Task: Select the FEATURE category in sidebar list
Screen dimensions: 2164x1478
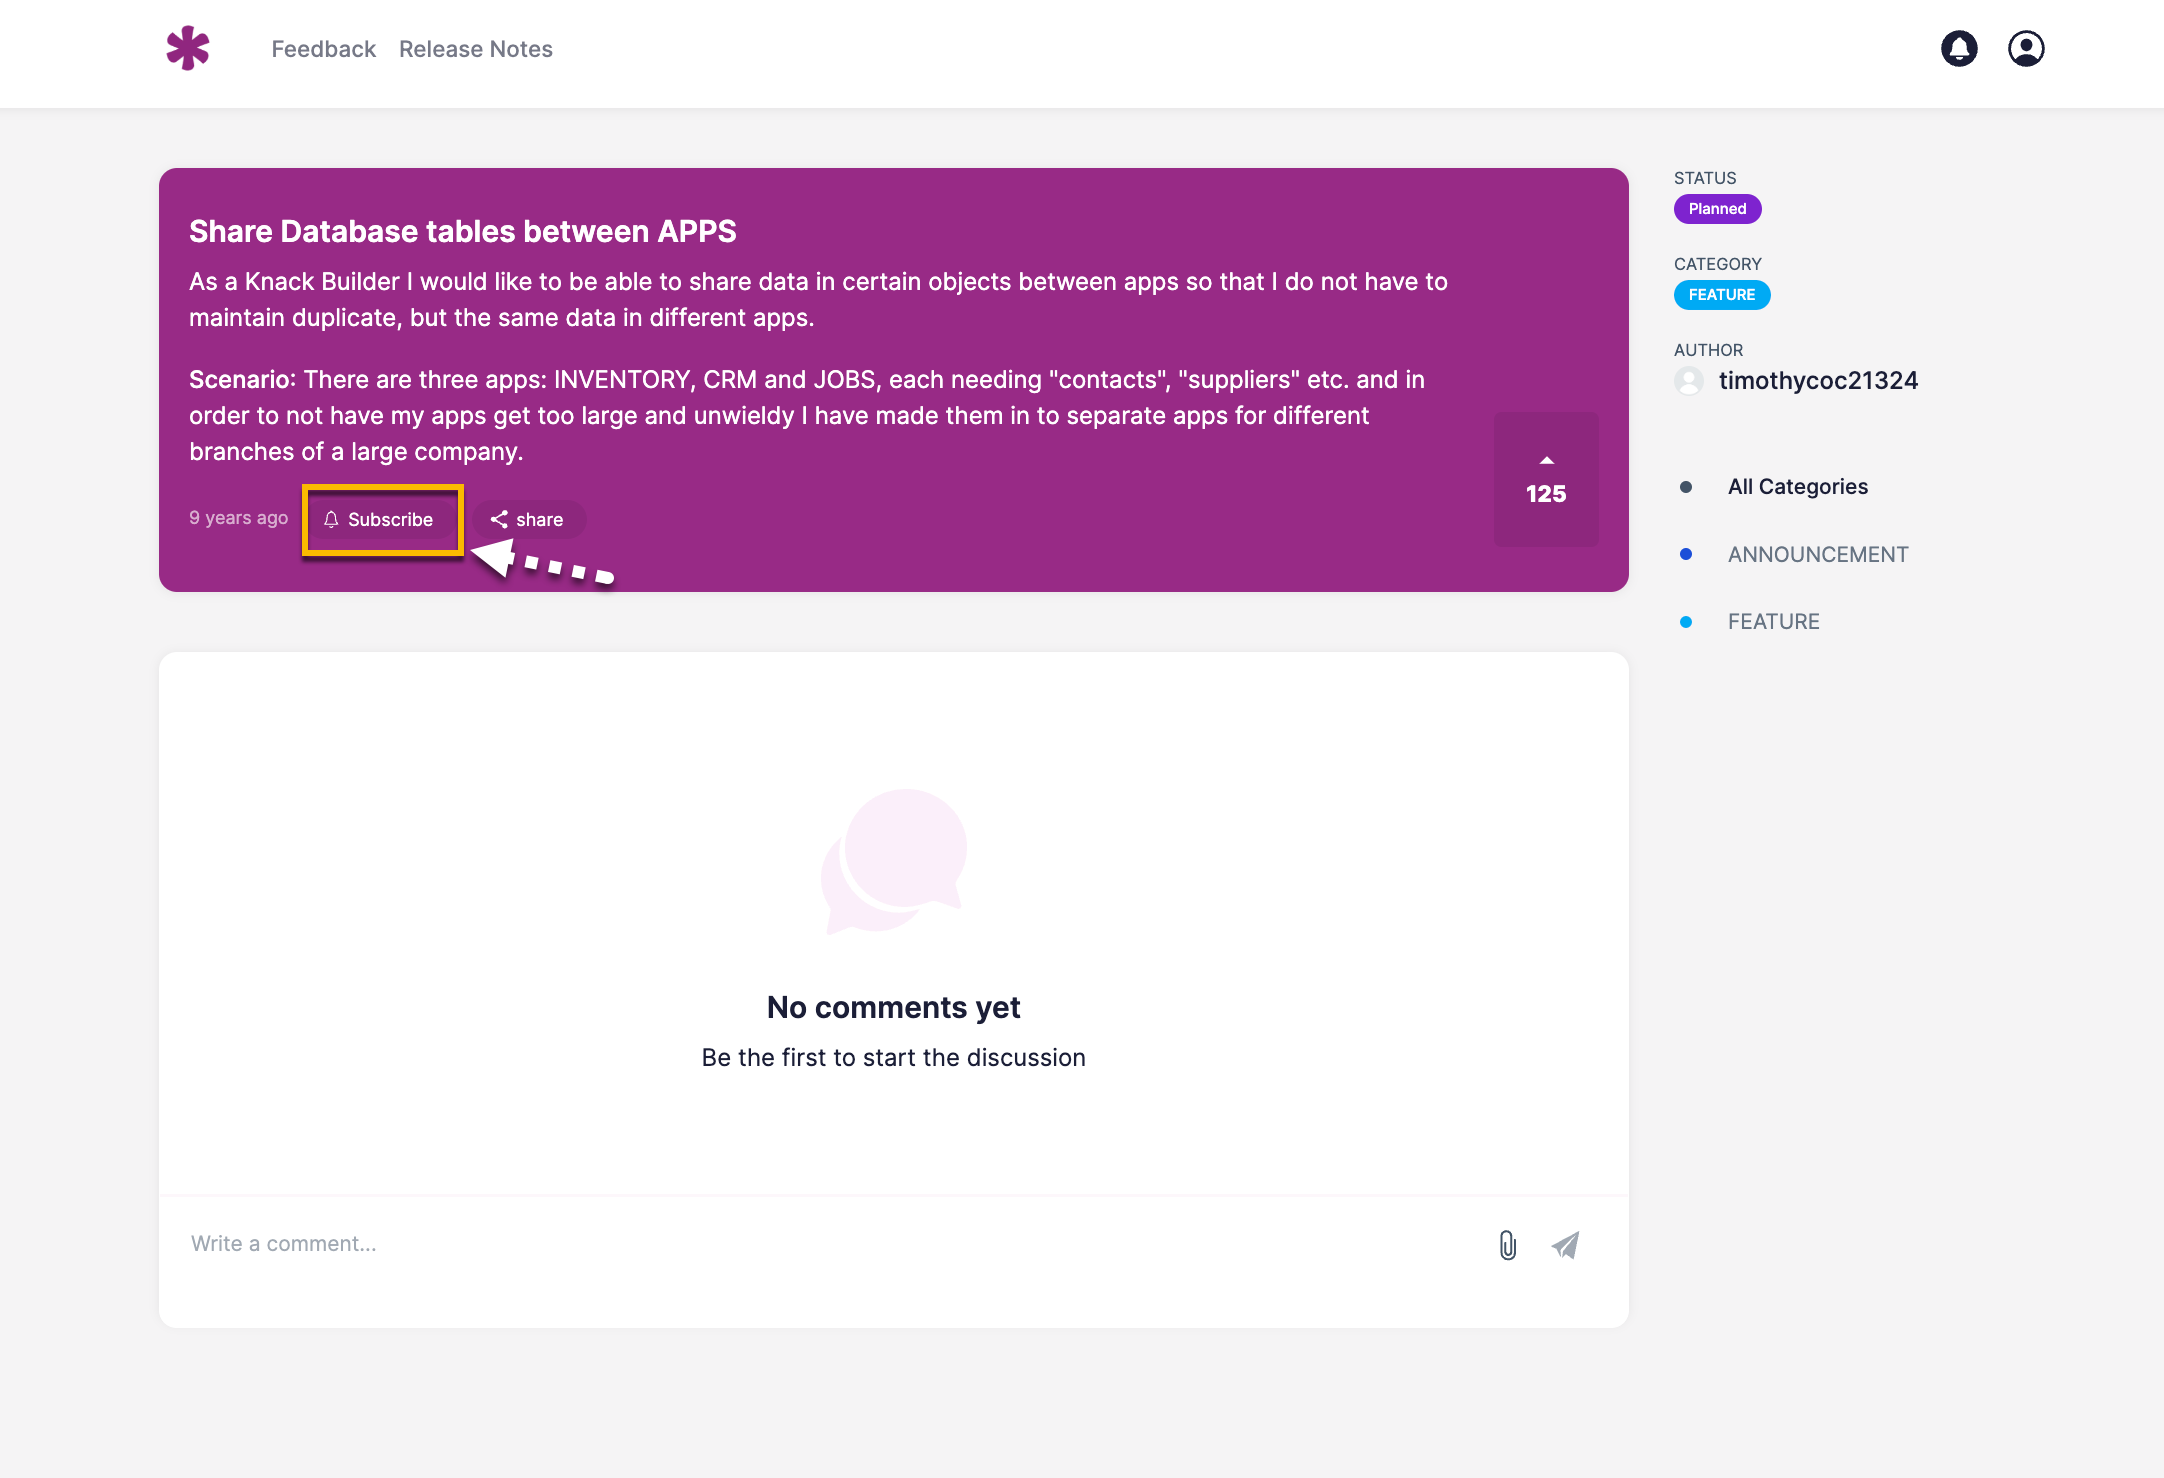Action: coord(1773,622)
